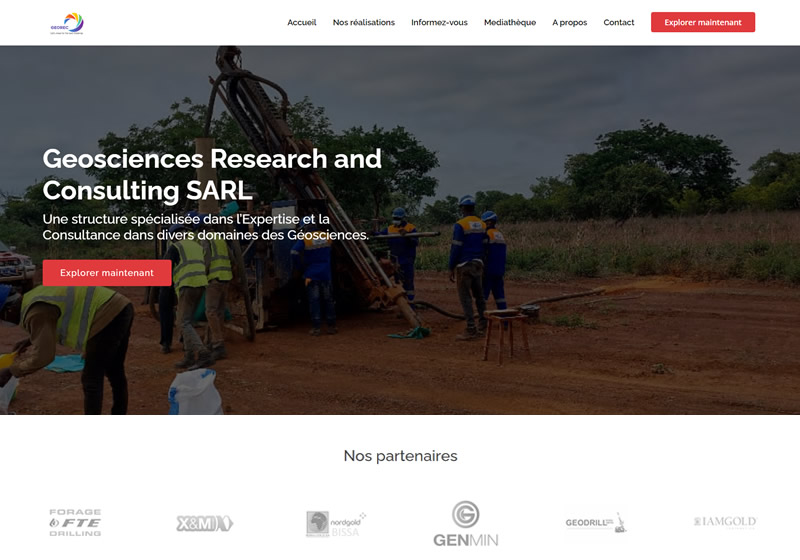800x560 pixels.
Task: Click the Forage FTE Drilling partner logo
Action: point(75,522)
